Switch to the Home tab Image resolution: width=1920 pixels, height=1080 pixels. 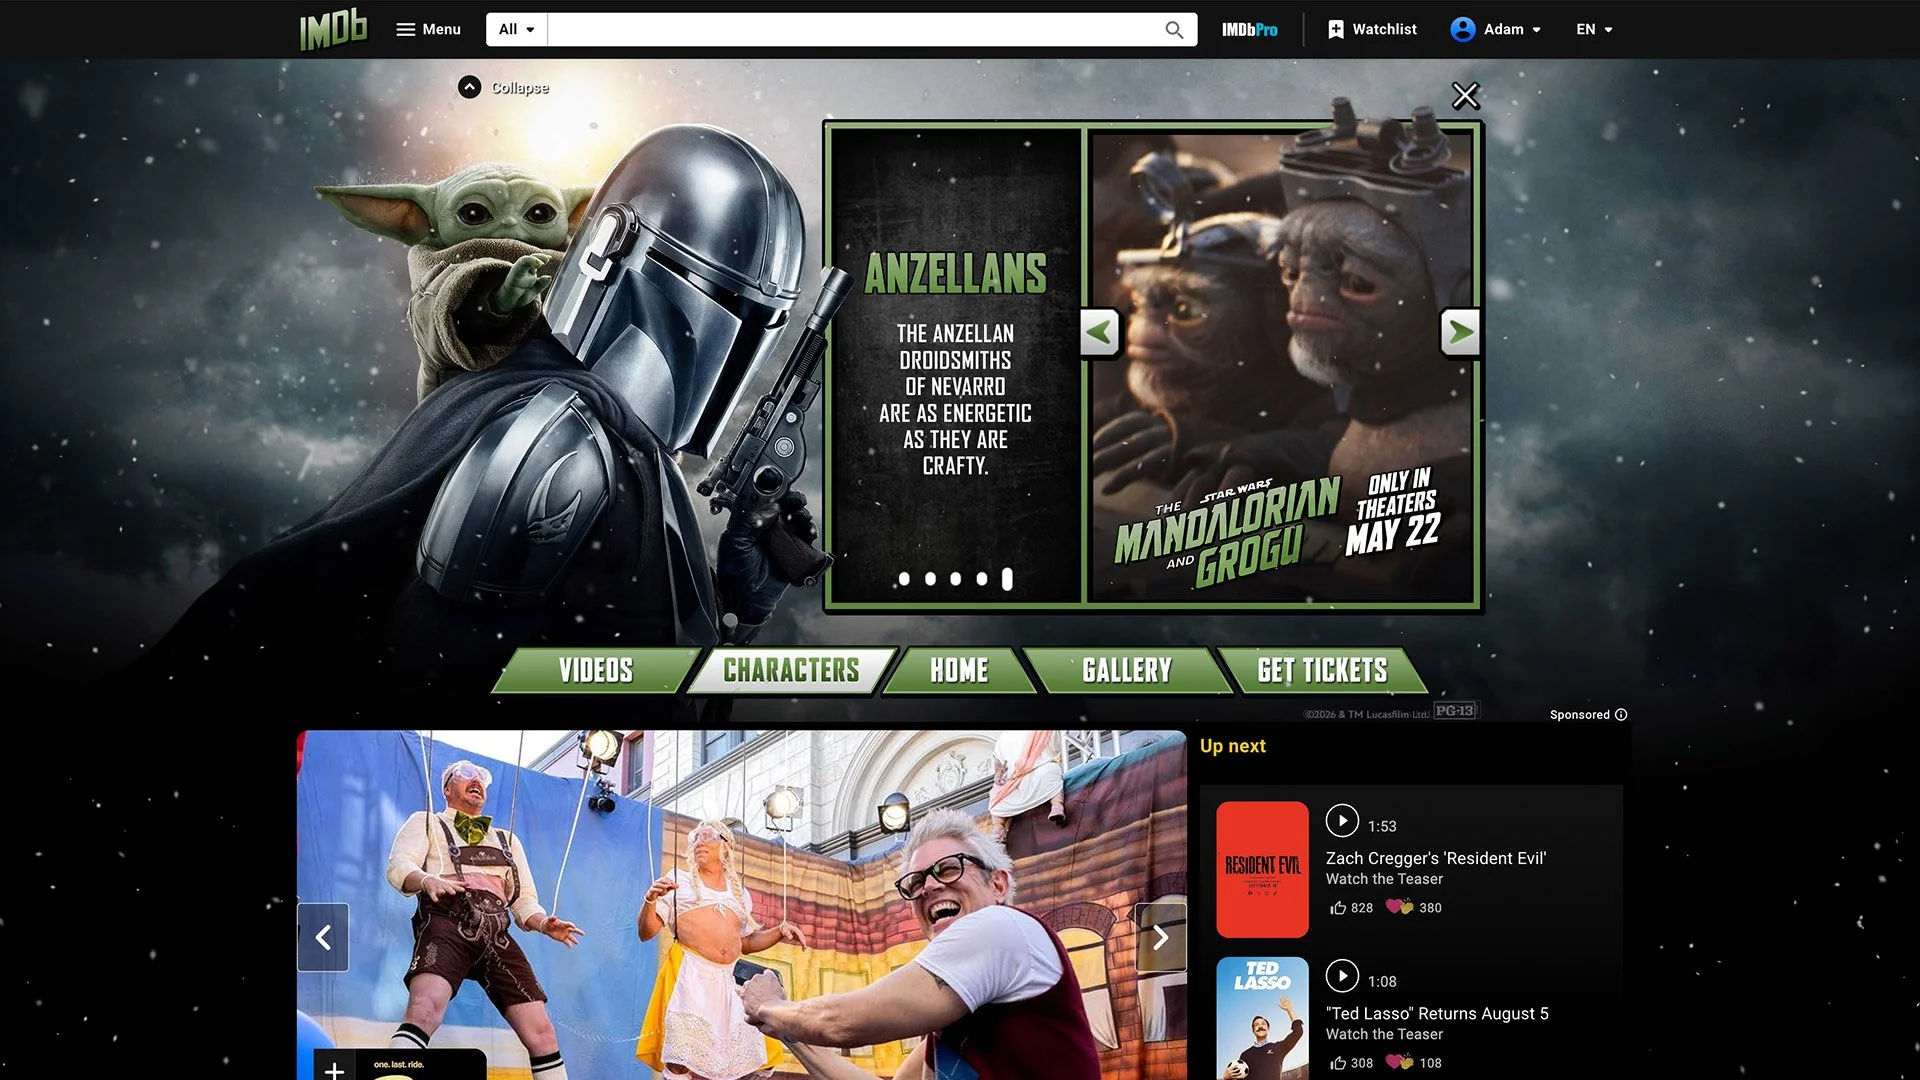(x=959, y=670)
